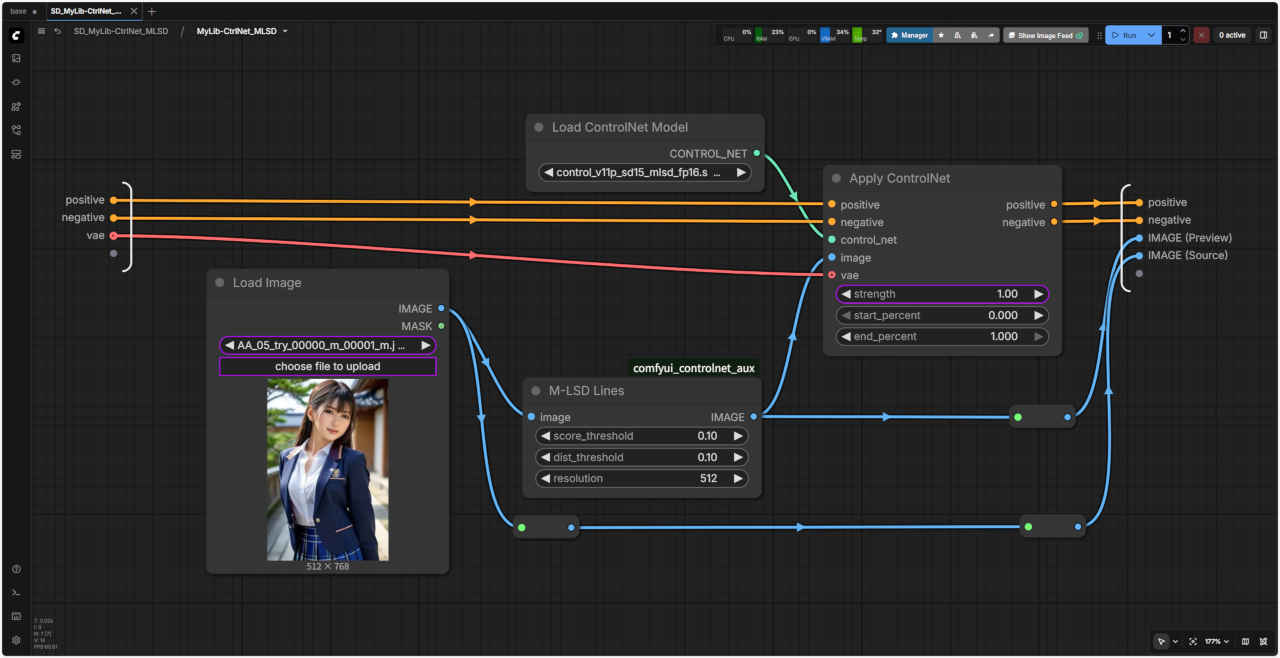Image resolution: width=1280 pixels, height=658 pixels.
Task: Click the red cancel run button
Action: click(x=1201, y=35)
